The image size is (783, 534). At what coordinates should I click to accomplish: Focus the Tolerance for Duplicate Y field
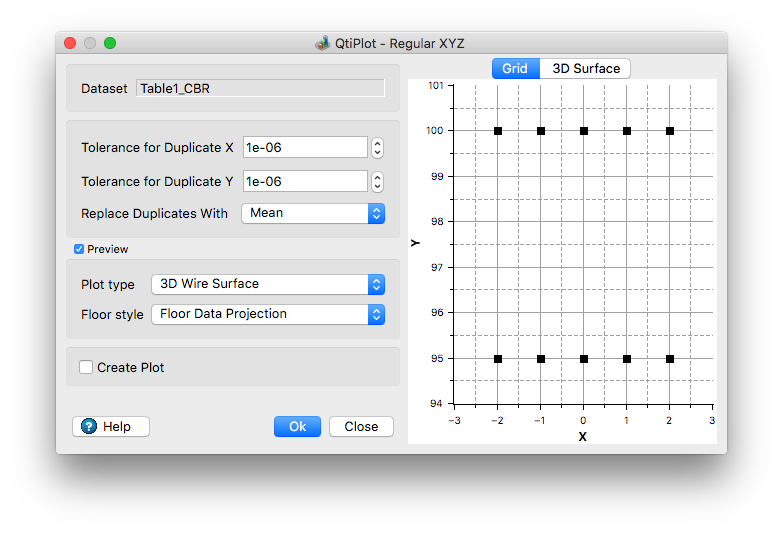point(304,181)
